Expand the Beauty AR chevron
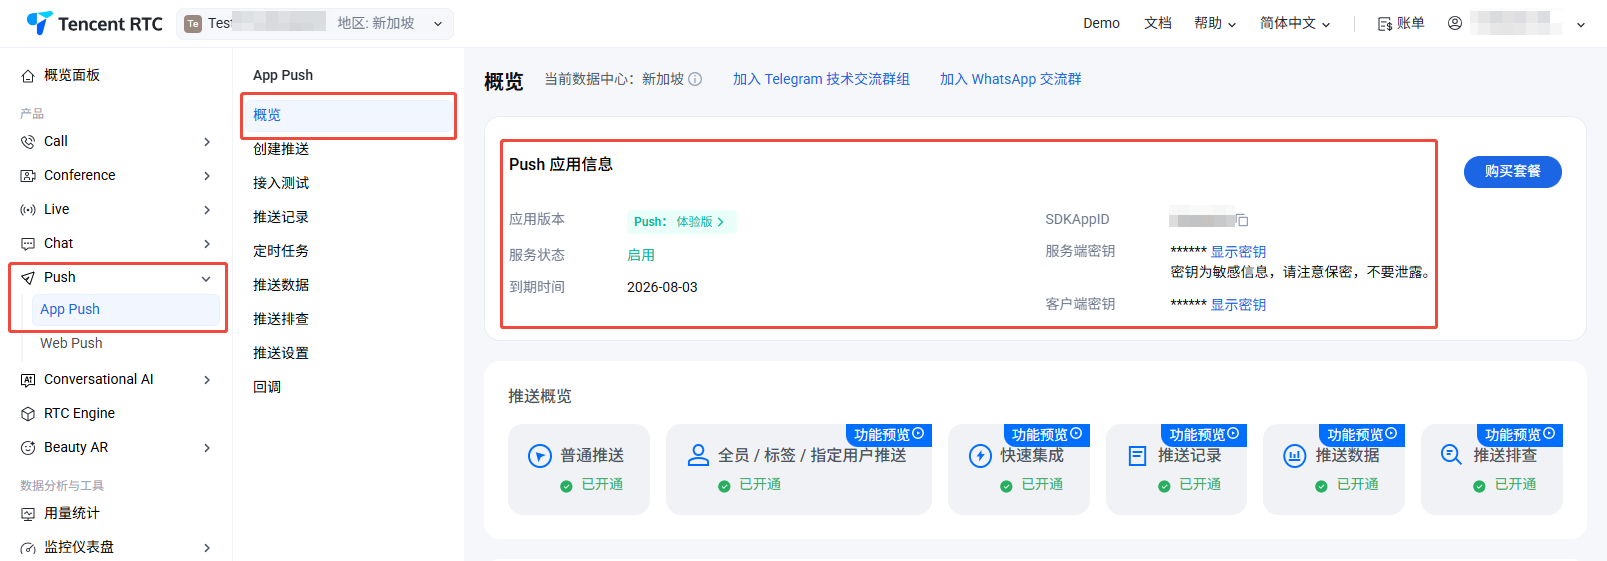Viewport: 1607px width, 561px height. pyautogui.click(x=207, y=448)
